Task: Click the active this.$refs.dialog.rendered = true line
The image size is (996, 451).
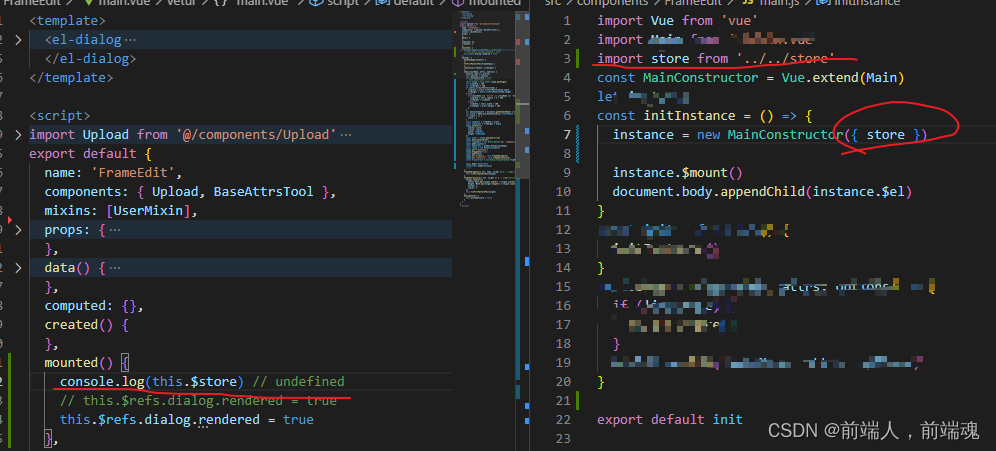Action: [x=187, y=420]
